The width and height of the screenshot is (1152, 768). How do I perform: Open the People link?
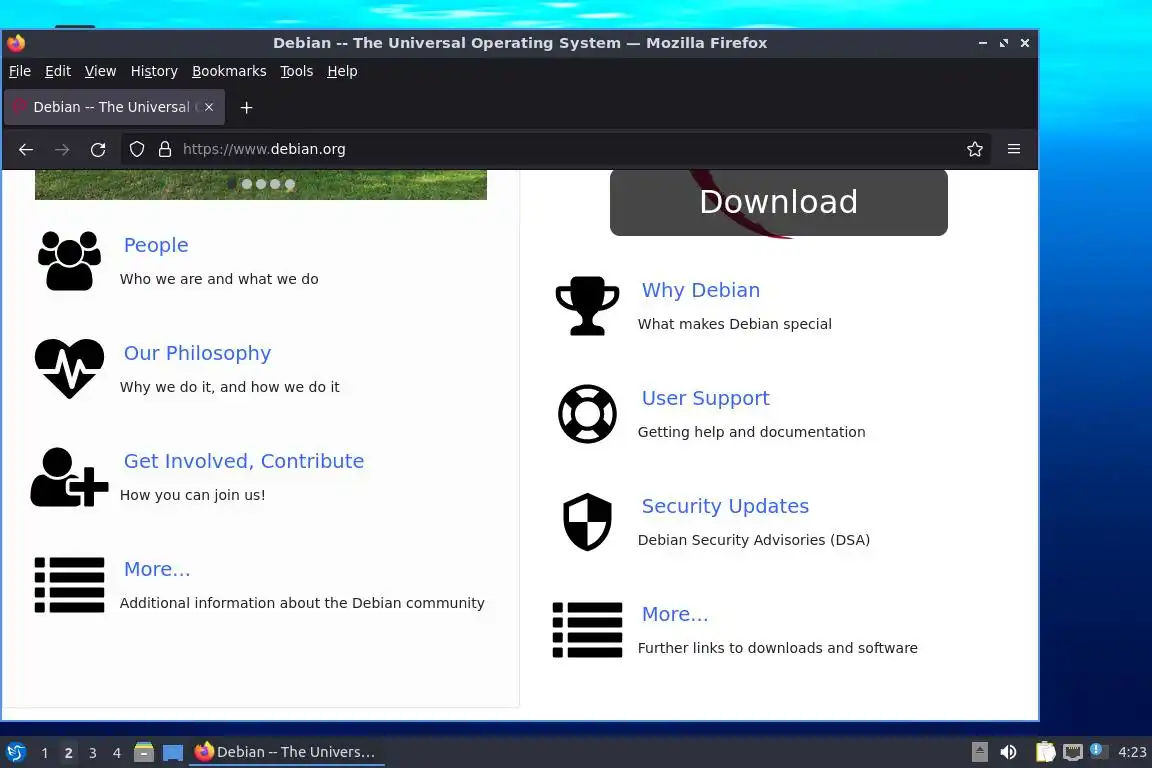(x=156, y=245)
